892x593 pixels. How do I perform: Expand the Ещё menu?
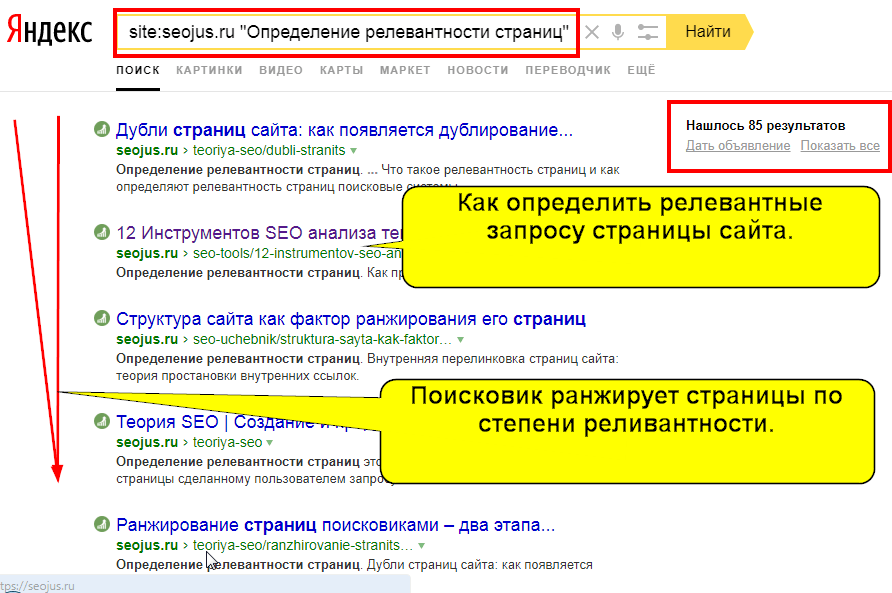641,70
